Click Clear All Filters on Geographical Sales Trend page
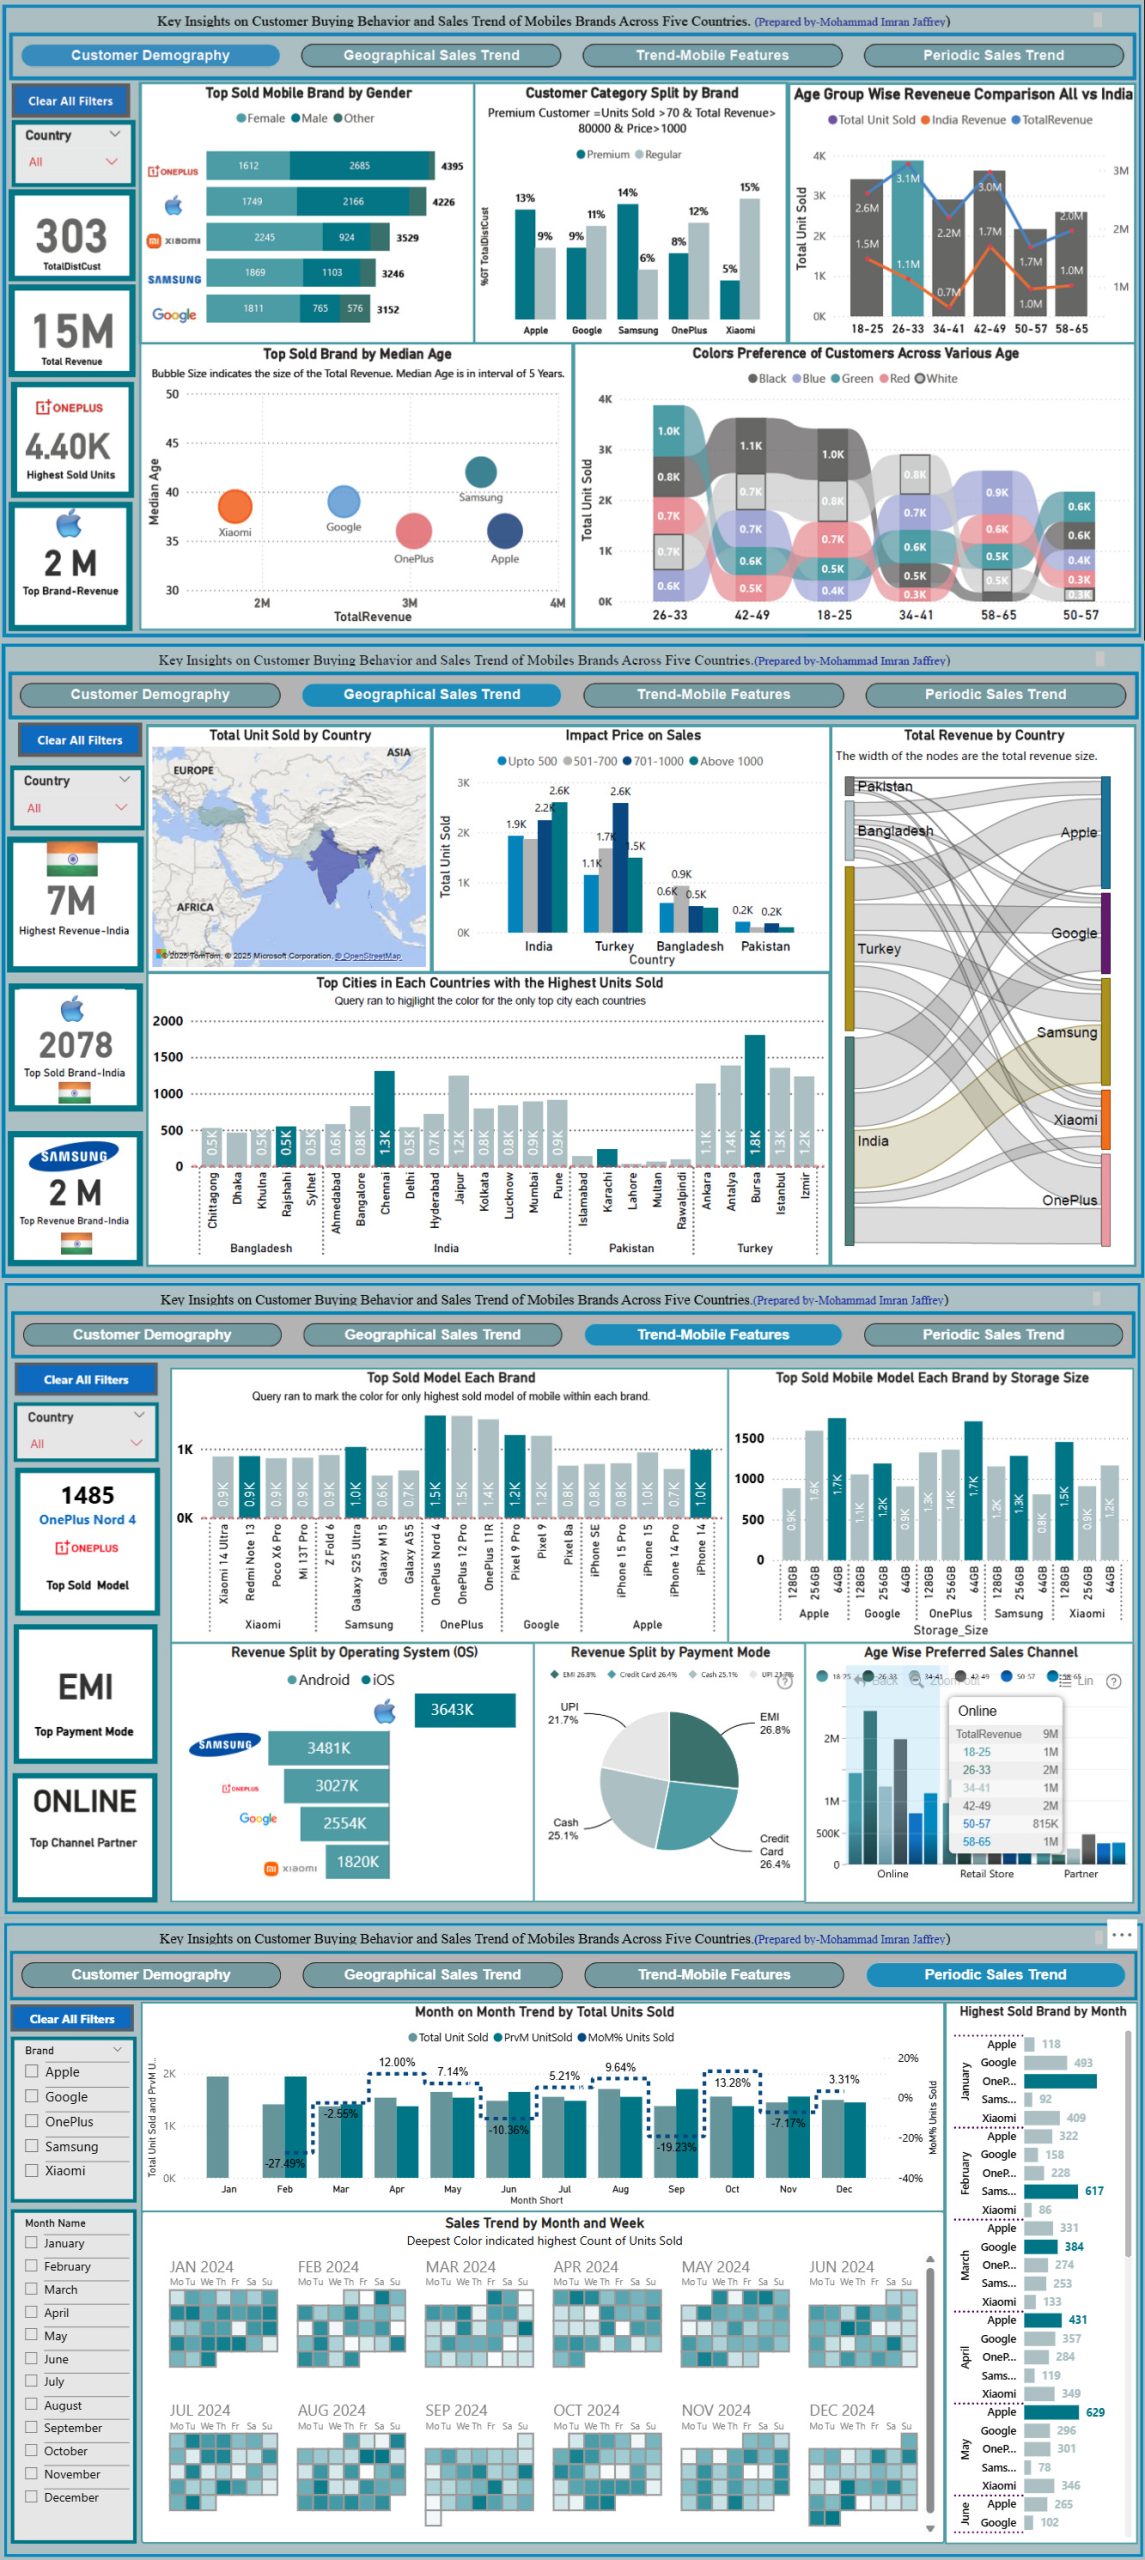The height and width of the screenshot is (2560, 1145). coord(79,740)
